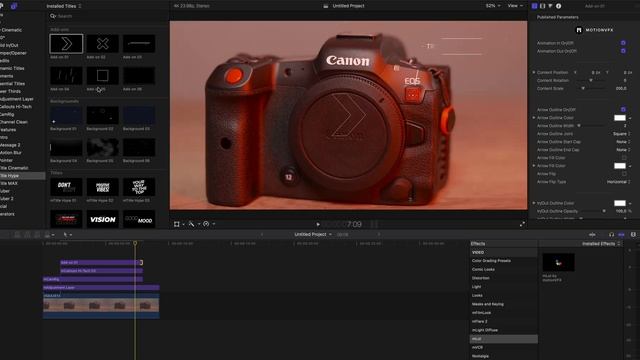Choose the Background 01 thumbnail
Screen dimensions: 640x360
point(66,116)
